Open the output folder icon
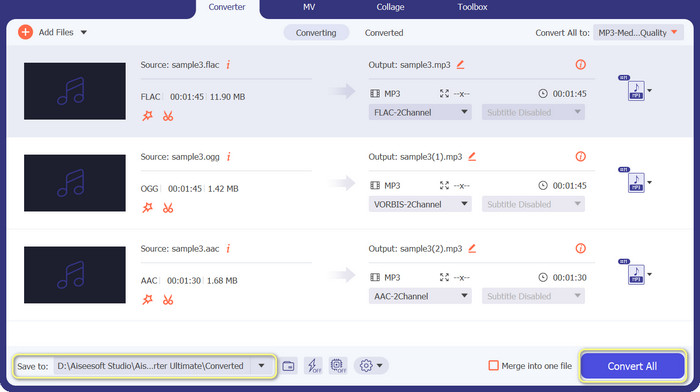The width and height of the screenshot is (700, 392). (288, 366)
